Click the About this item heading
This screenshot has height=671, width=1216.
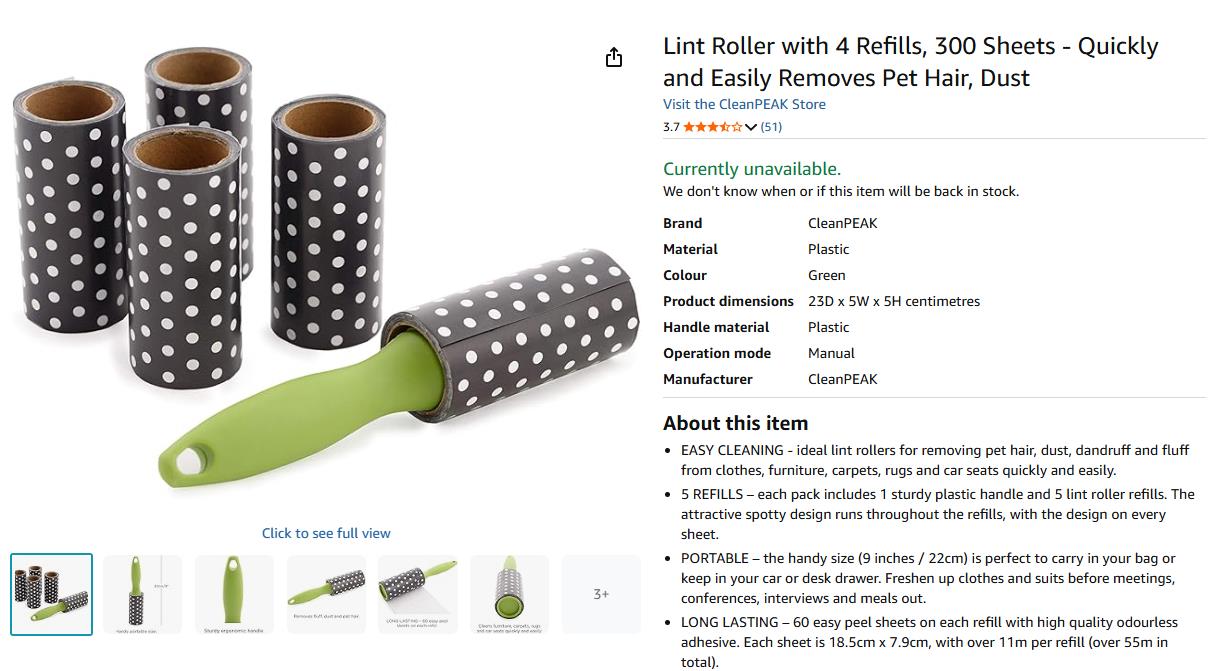click(x=735, y=423)
